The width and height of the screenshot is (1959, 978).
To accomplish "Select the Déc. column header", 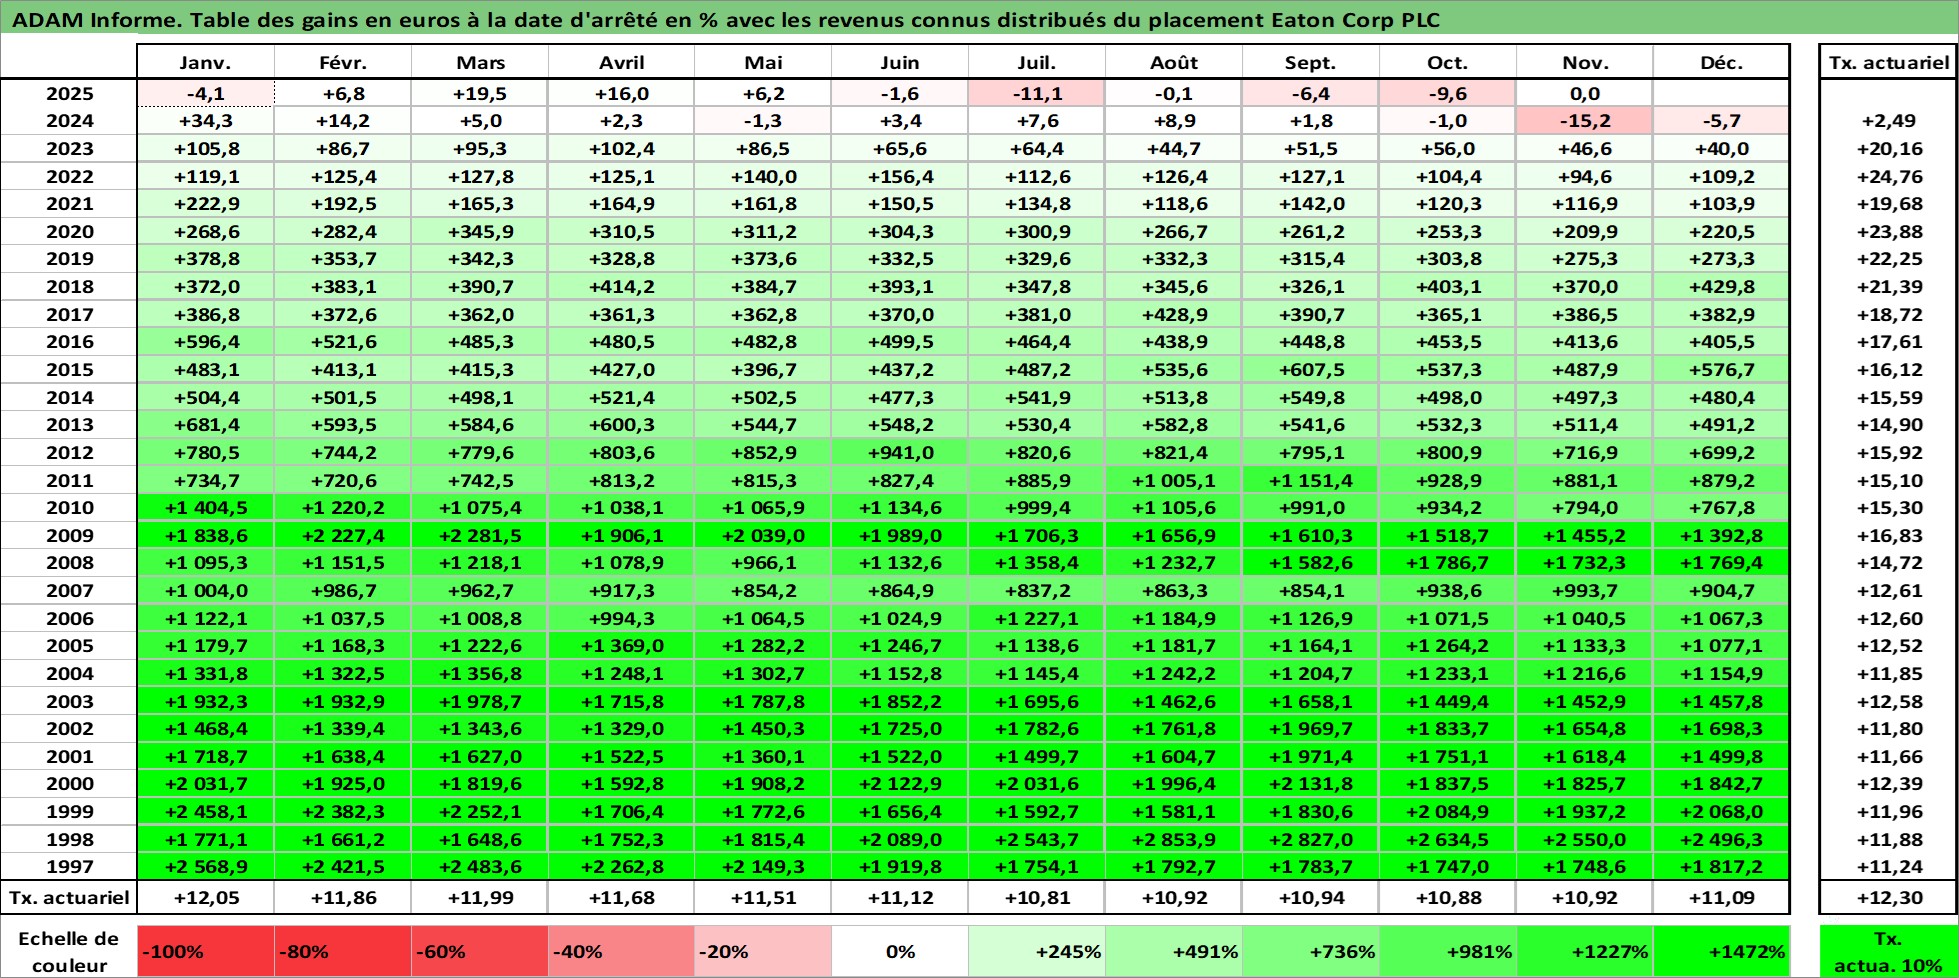I will point(1721,62).
